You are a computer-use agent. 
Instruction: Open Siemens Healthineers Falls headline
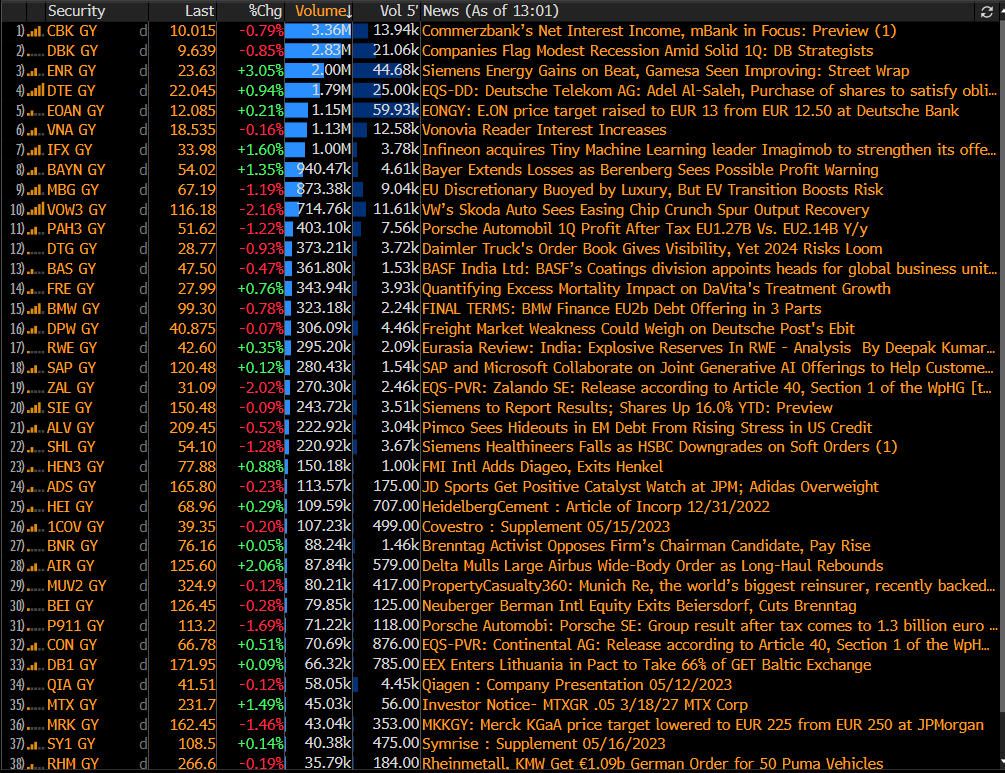pyautogui.click(x=660, y=447)
